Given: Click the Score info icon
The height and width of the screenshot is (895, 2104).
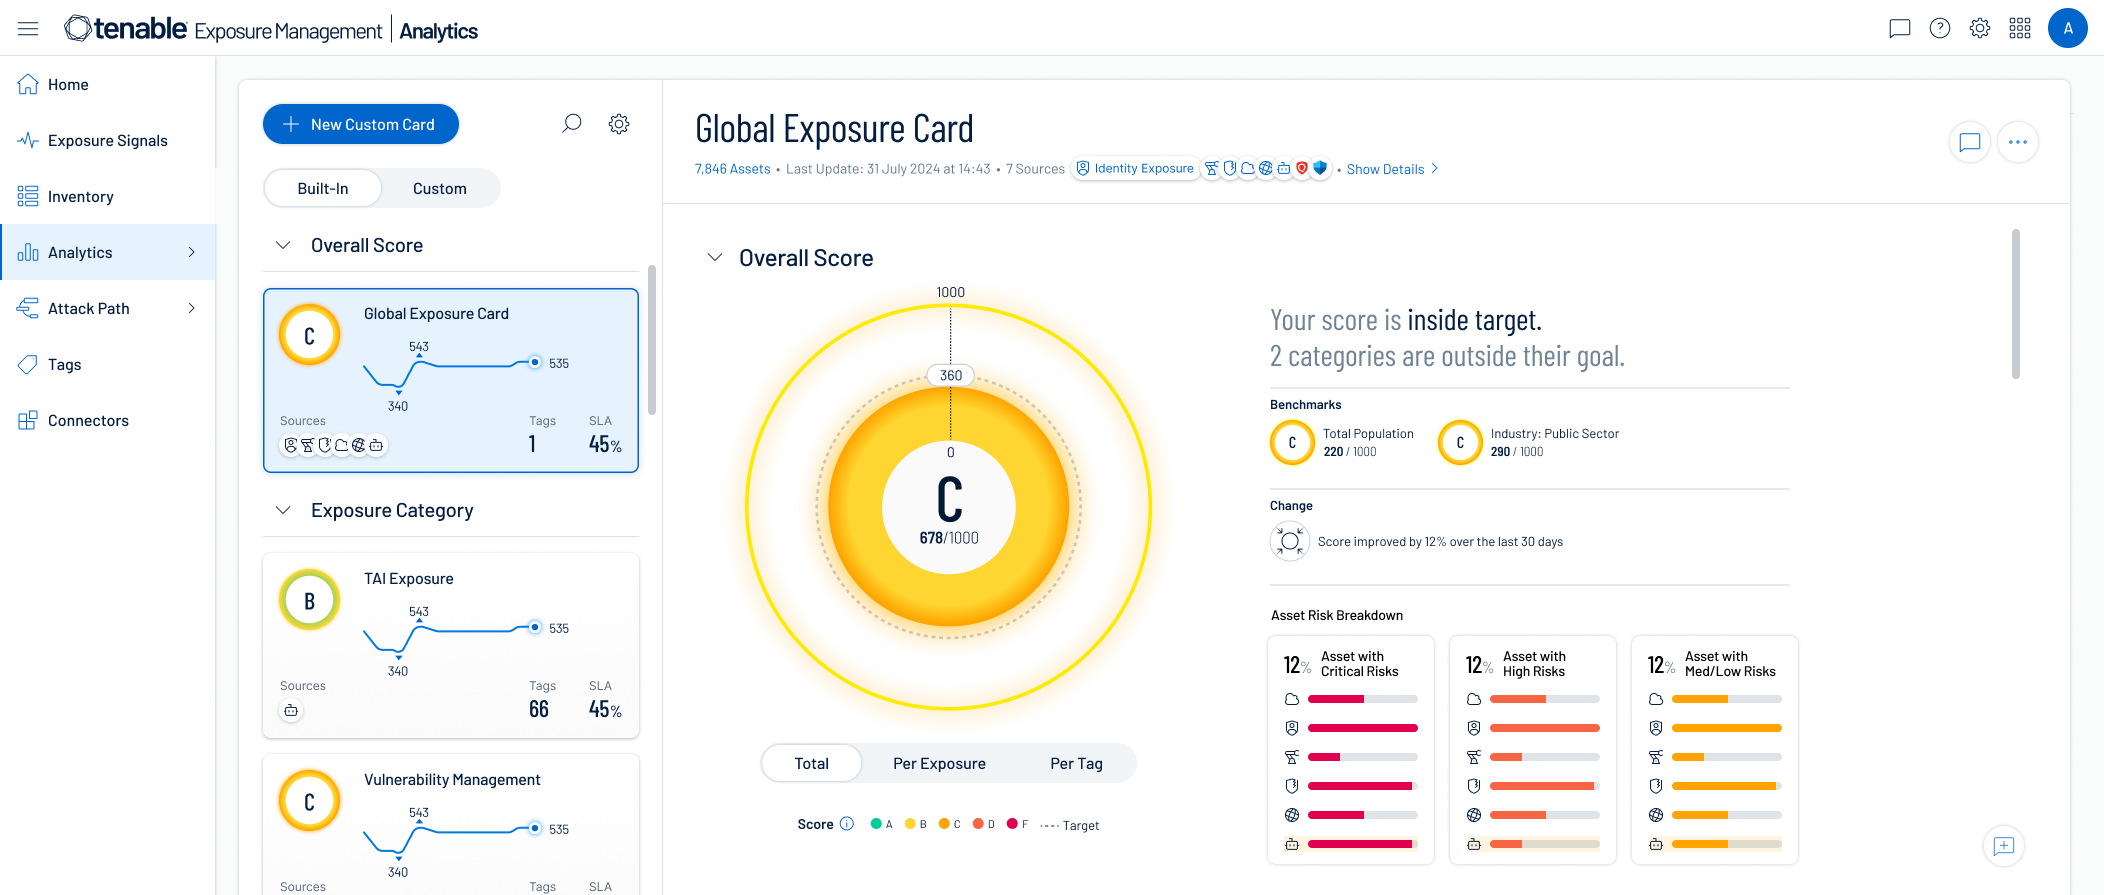Looking at the screenshot, I should pyautogui.click(x=847, y=824).
